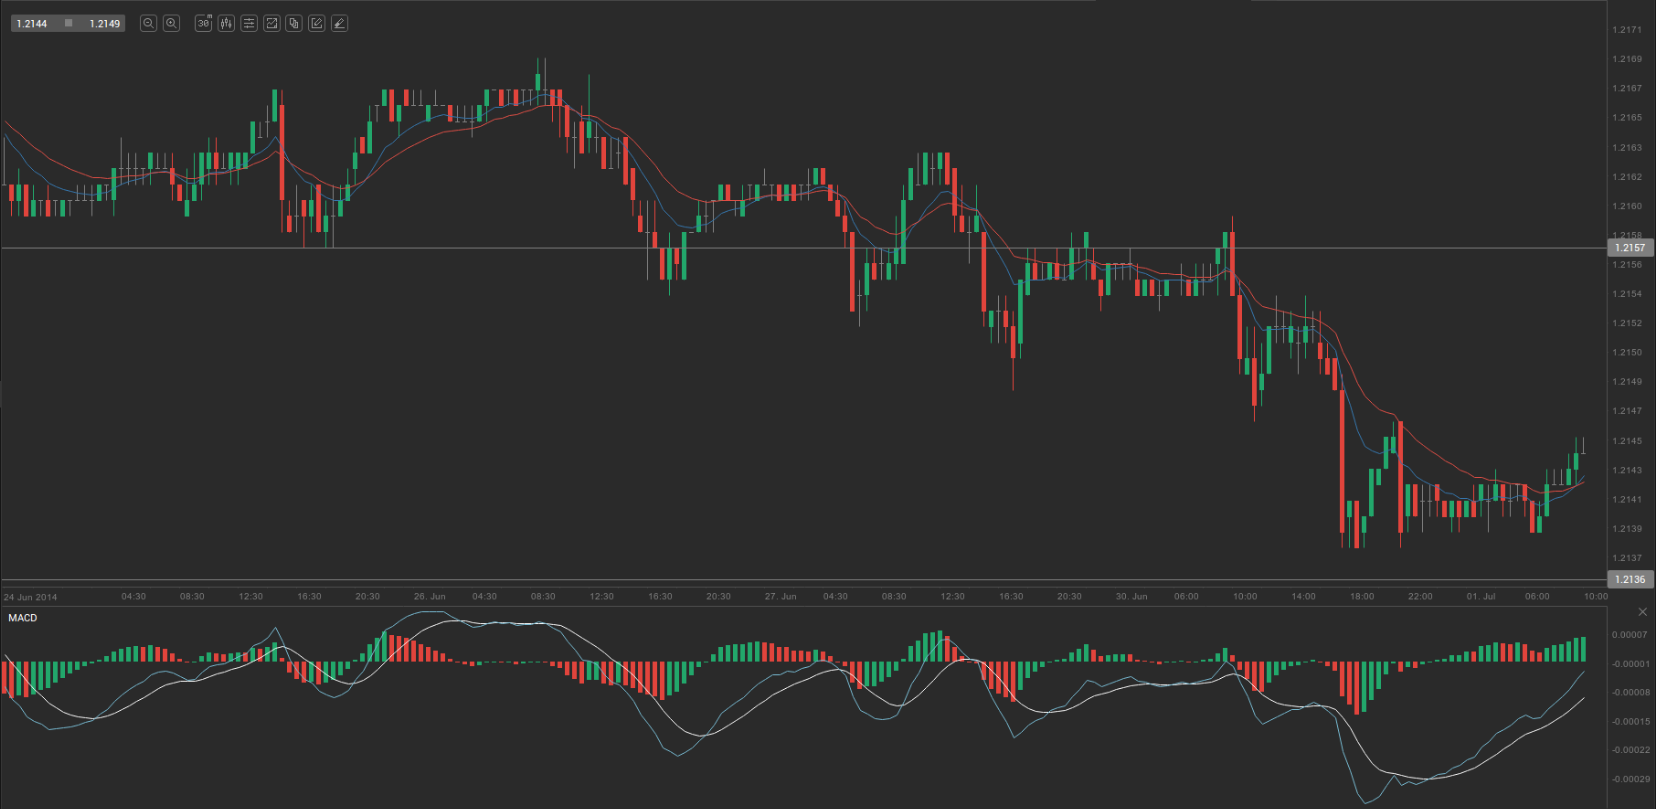Viewport: 1656px width, 809px height.
Task: Zoom in the chart
Action: [x=171, y=23]
